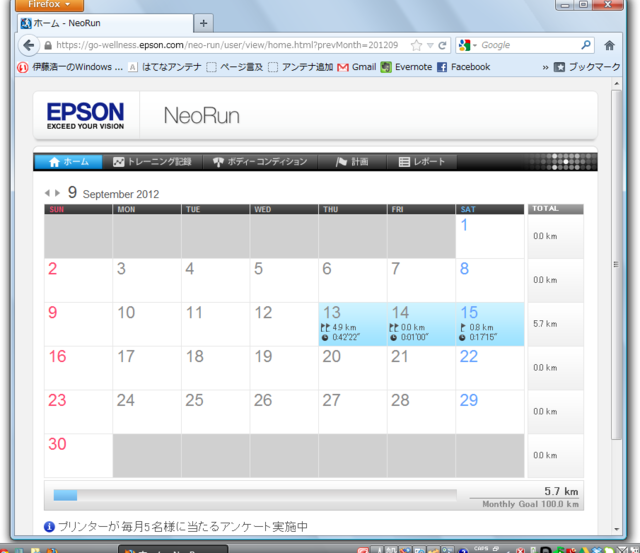Viewport: 640px width, 553px height.
Task: Click the September 2012 month heading
Action: (121, 194)
